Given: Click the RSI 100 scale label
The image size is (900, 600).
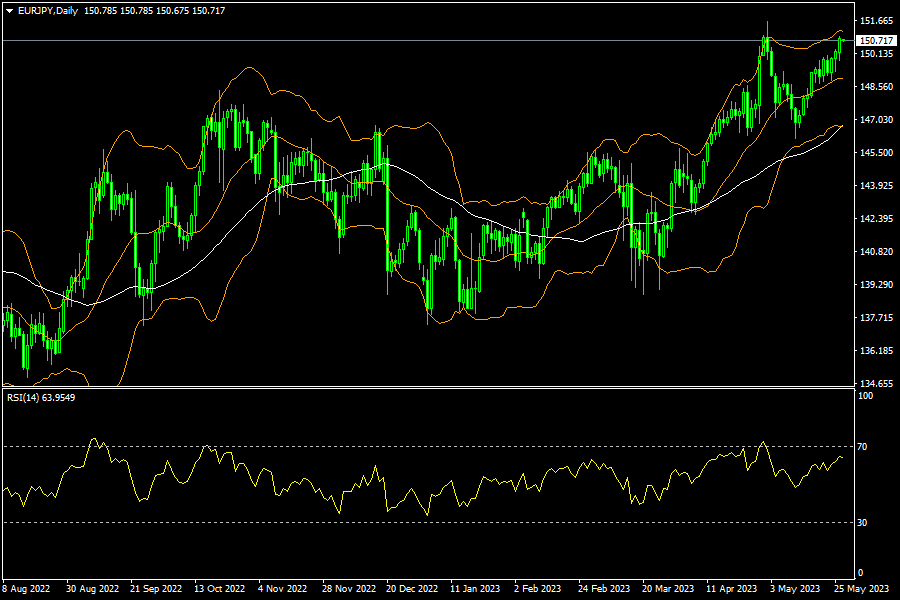Looking at the screenshot, I should pos(865,396).
